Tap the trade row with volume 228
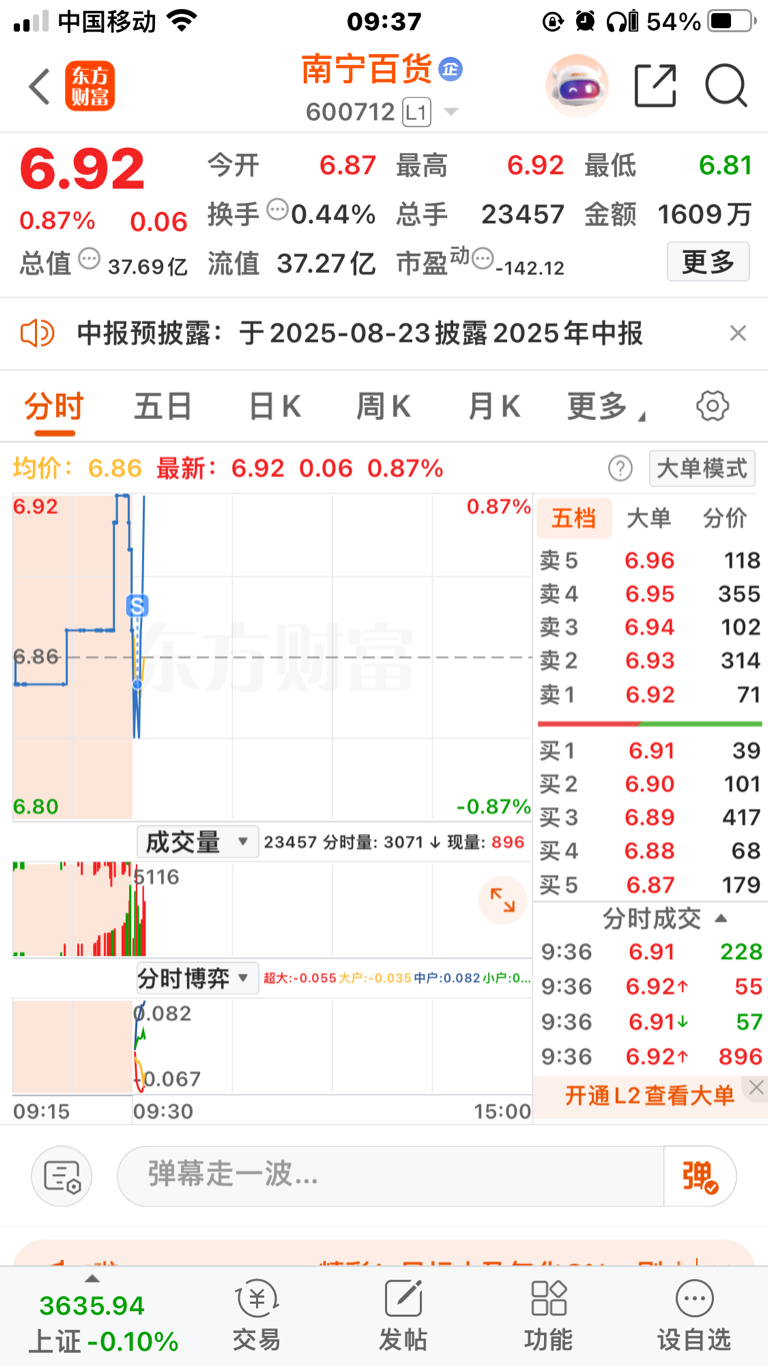 tap(651, 952)
